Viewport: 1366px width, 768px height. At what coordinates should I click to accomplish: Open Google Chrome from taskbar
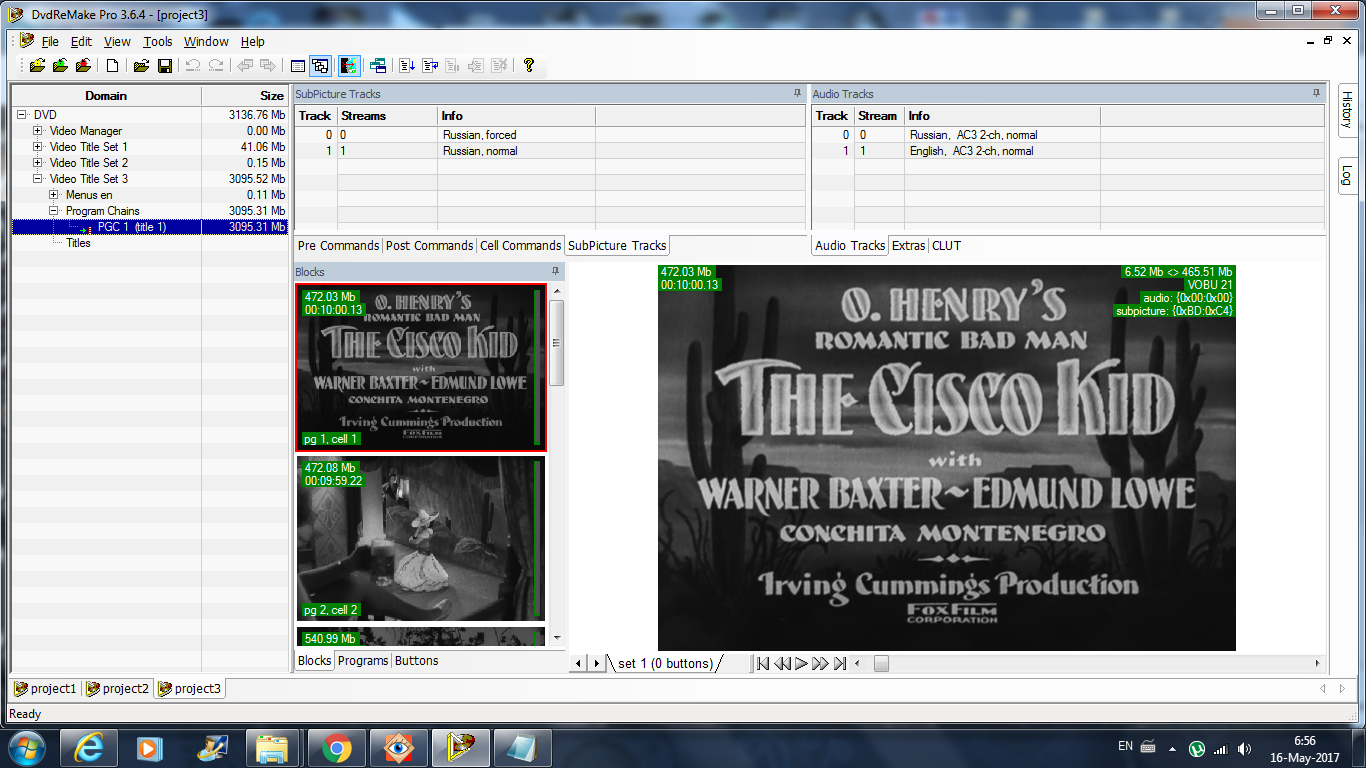tap(336, 748)
